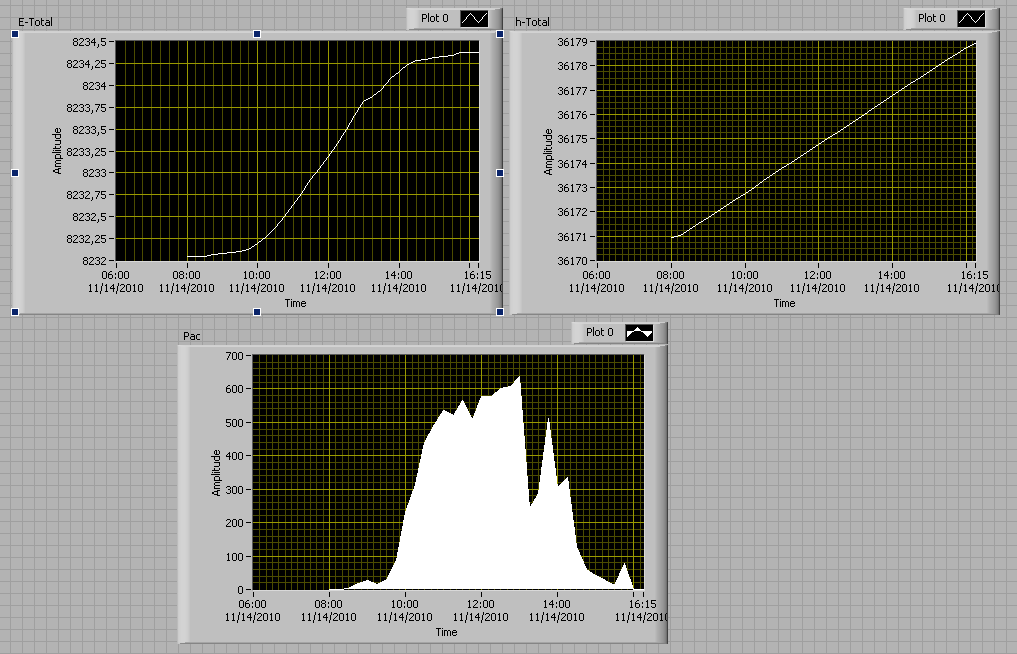Click the Pac Plot 0 filled plot icon
1017x654 pixels.
(639, 333)
